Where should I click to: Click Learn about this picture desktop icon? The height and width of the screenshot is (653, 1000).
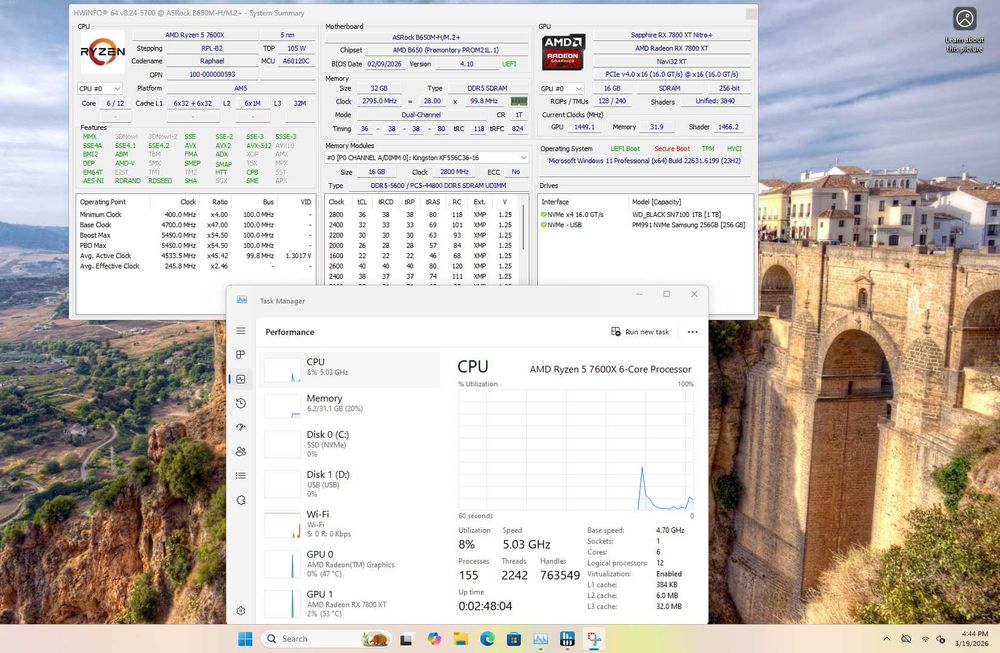(x=964, y=29)
